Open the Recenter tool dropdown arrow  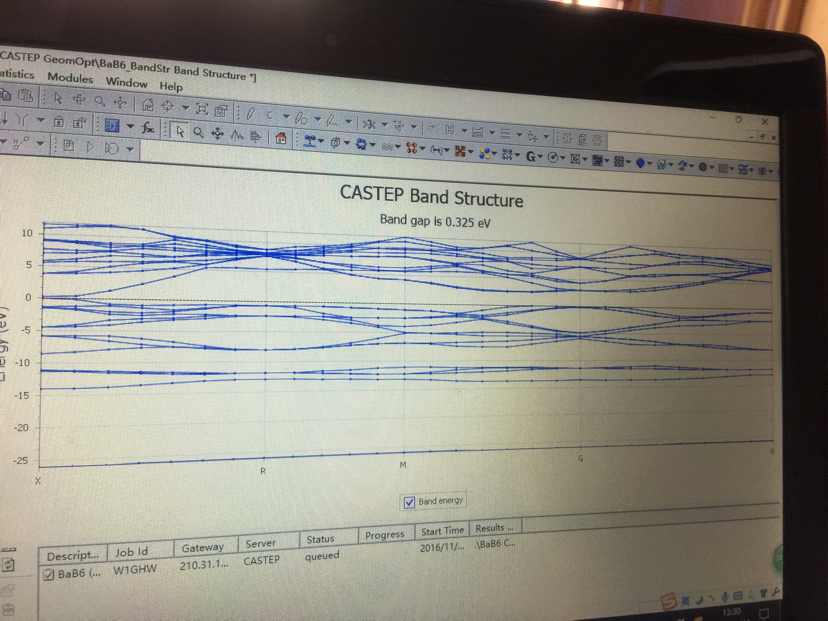click(x=185, y=107)
